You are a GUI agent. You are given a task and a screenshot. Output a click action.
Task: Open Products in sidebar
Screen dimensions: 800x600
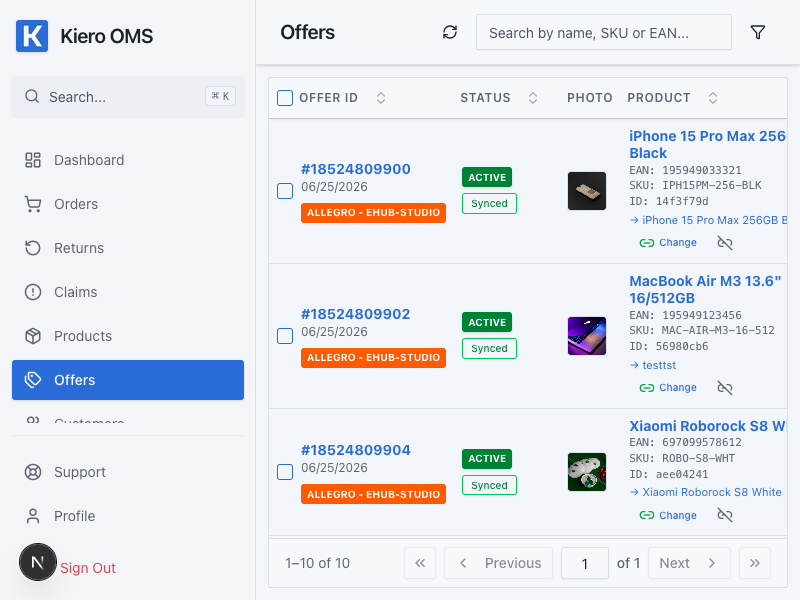[128, 336]
